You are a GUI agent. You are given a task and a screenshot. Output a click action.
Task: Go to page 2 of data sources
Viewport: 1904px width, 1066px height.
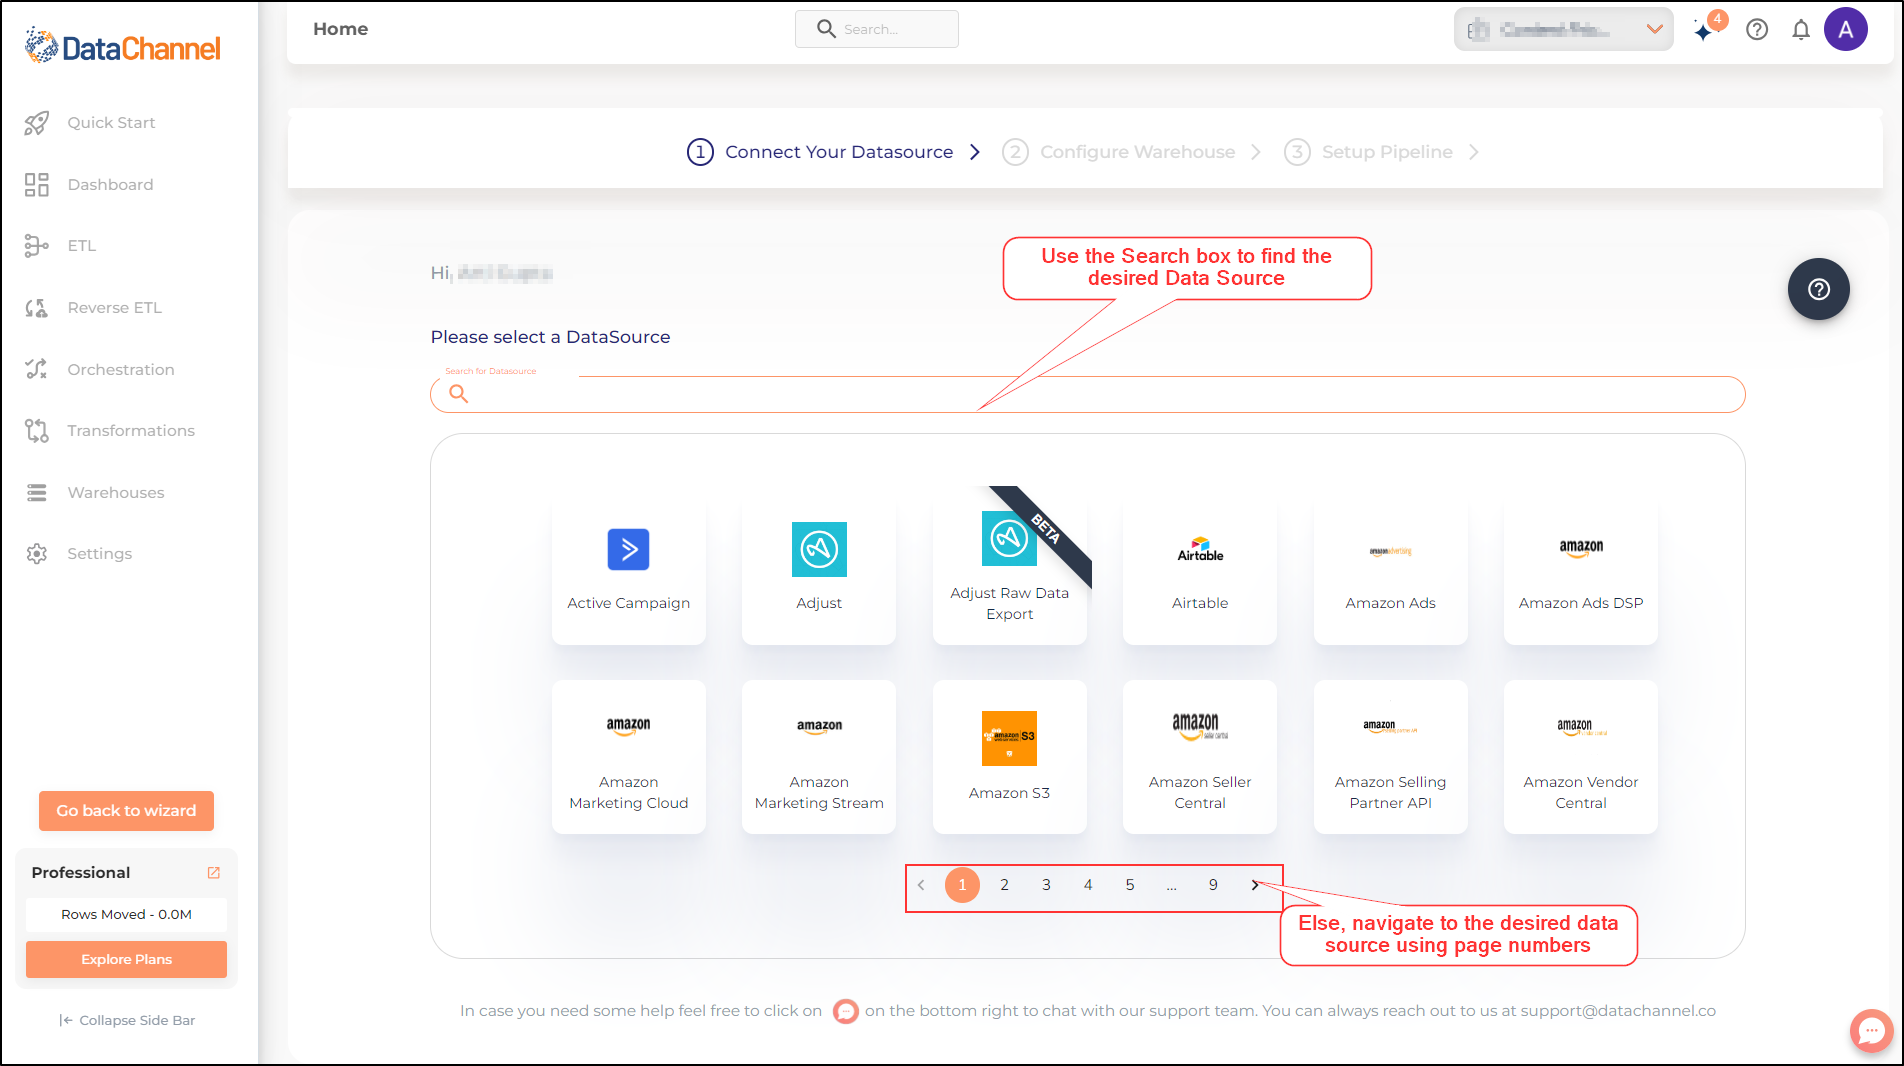[x=1004, y=885]
